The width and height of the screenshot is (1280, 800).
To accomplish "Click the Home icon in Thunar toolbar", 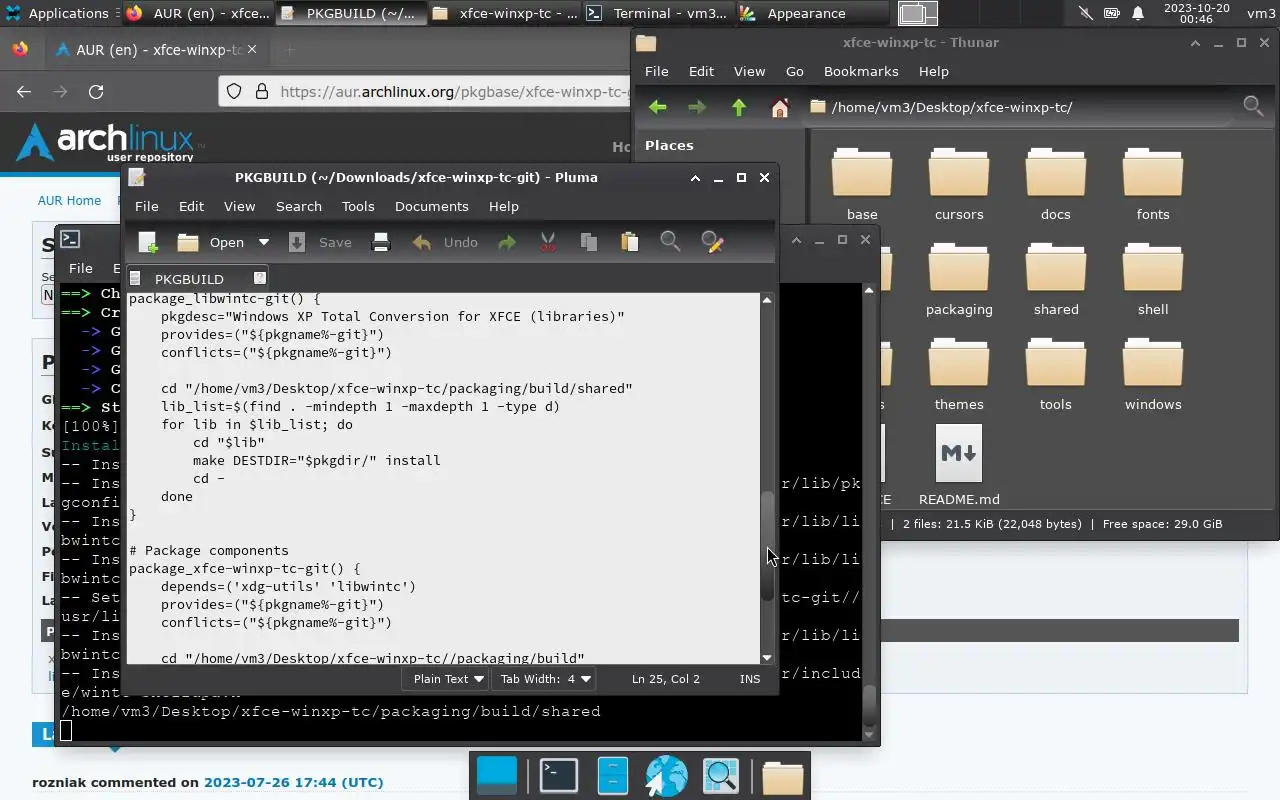I will pos(780,107).
